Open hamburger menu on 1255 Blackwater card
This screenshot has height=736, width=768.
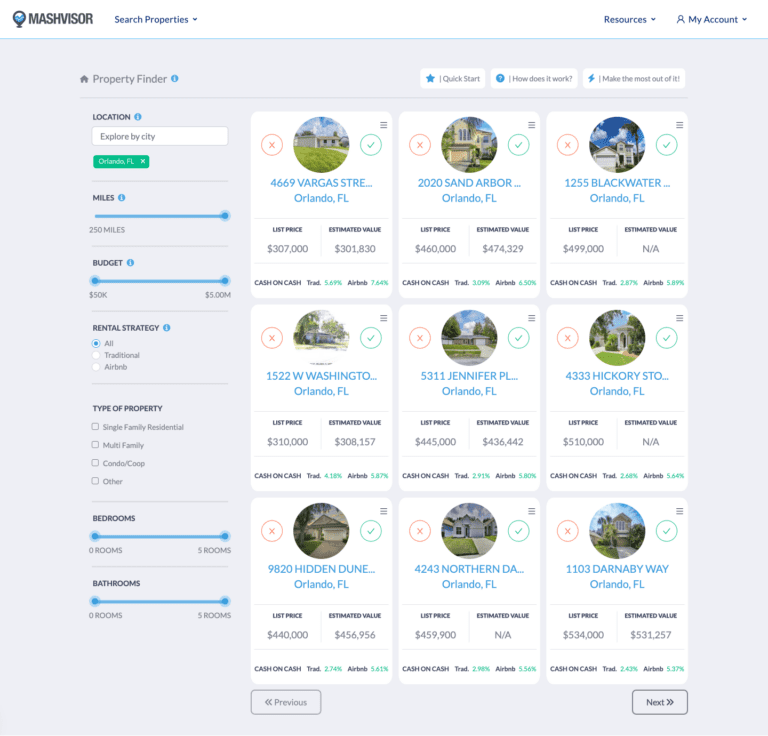tap(680, 125)
